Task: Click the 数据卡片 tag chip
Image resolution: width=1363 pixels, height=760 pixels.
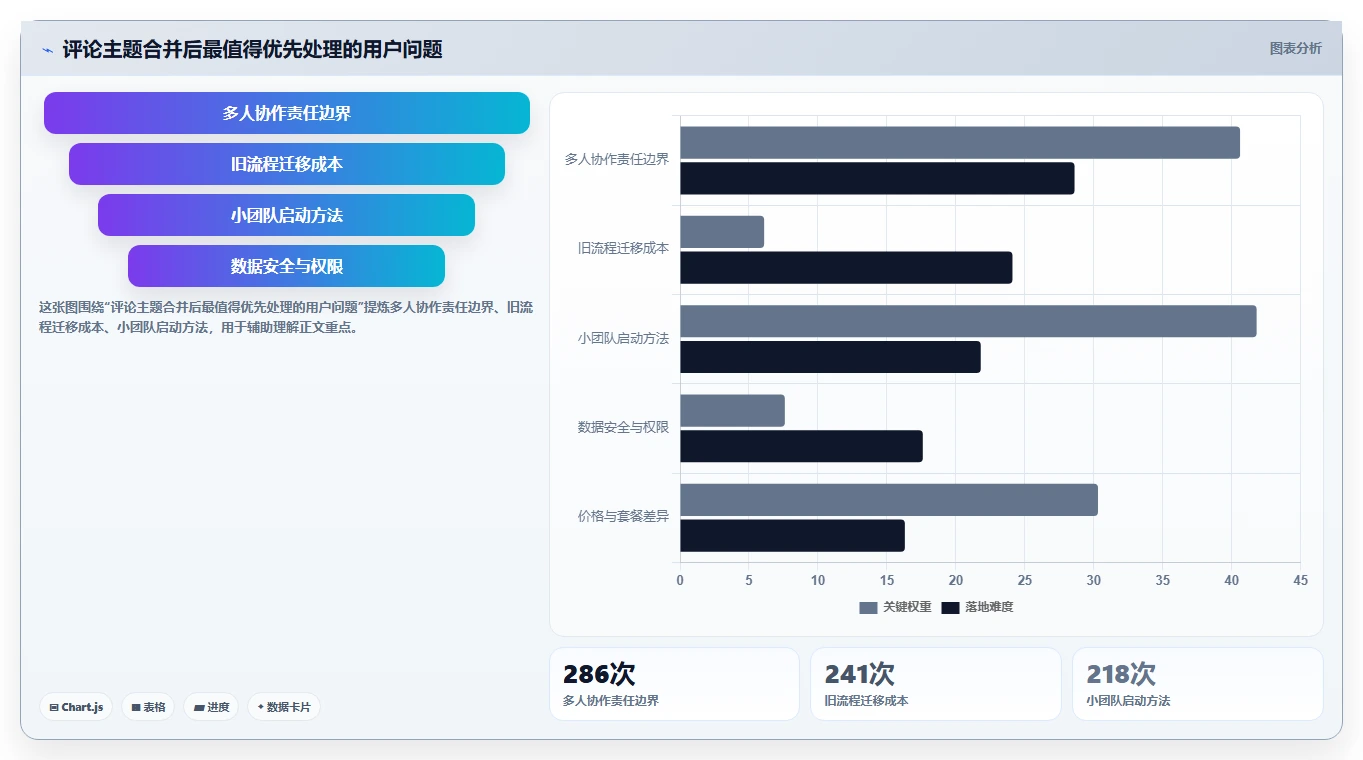Action: point(284,707)
